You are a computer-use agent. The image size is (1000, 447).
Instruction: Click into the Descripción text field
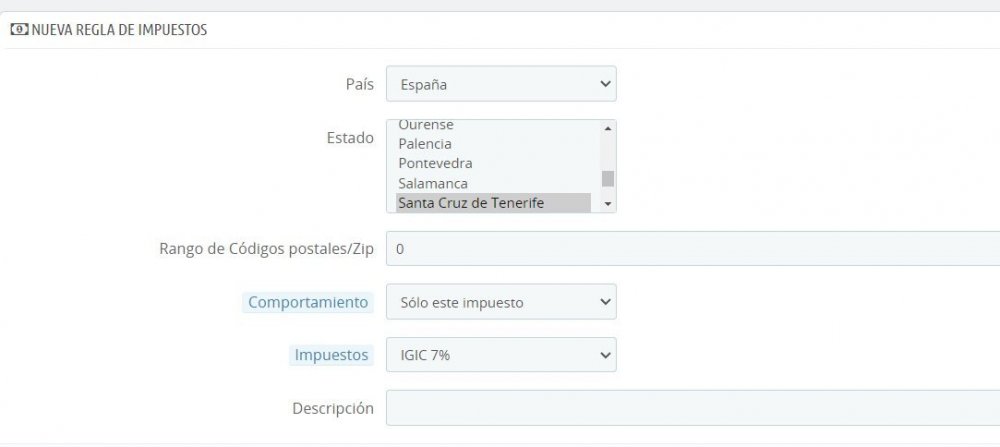click(x=690, y=408)
